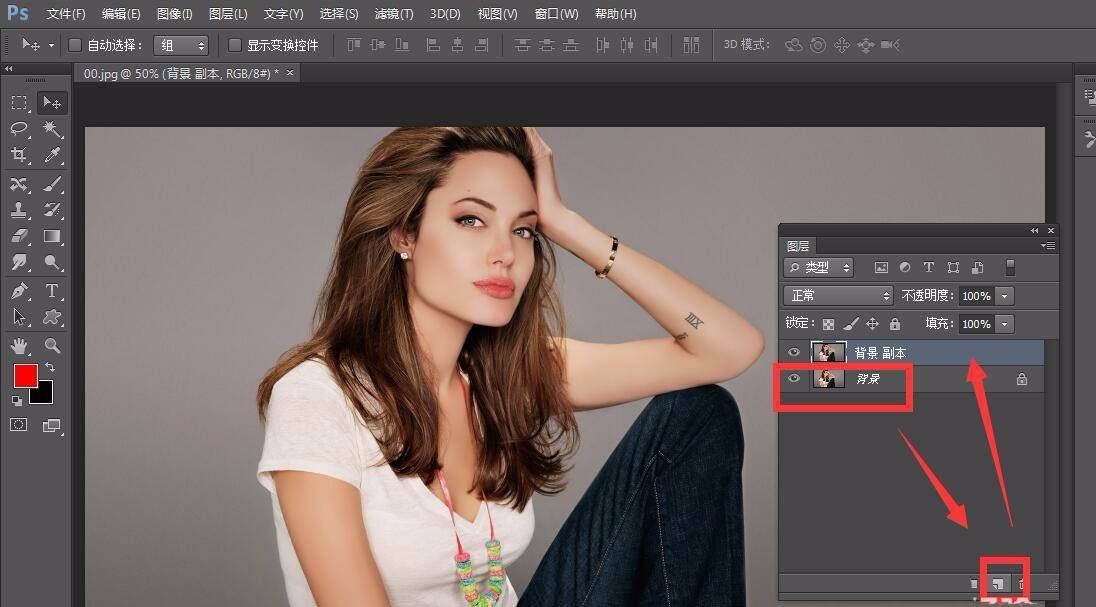Select the Lasso tool
This screenshot has height=607, width=1096.
point(18,129)
